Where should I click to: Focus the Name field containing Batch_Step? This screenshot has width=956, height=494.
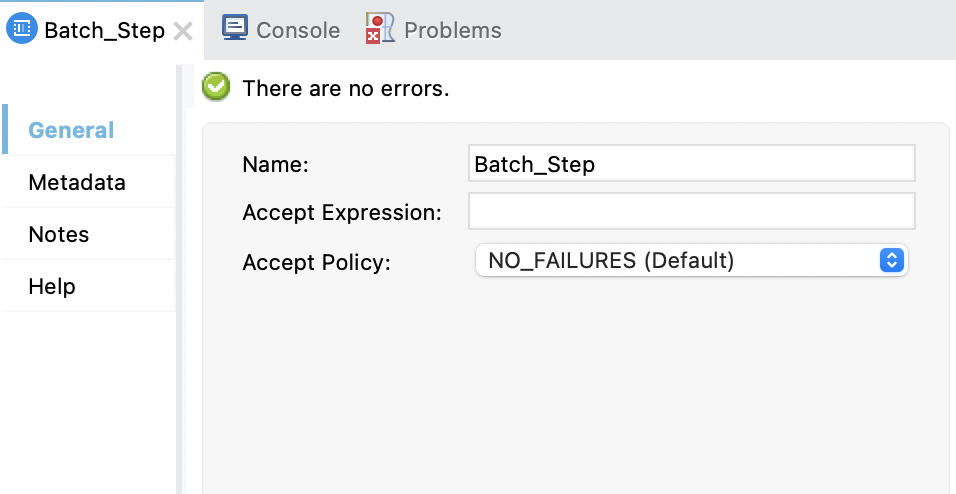[691, 164]
